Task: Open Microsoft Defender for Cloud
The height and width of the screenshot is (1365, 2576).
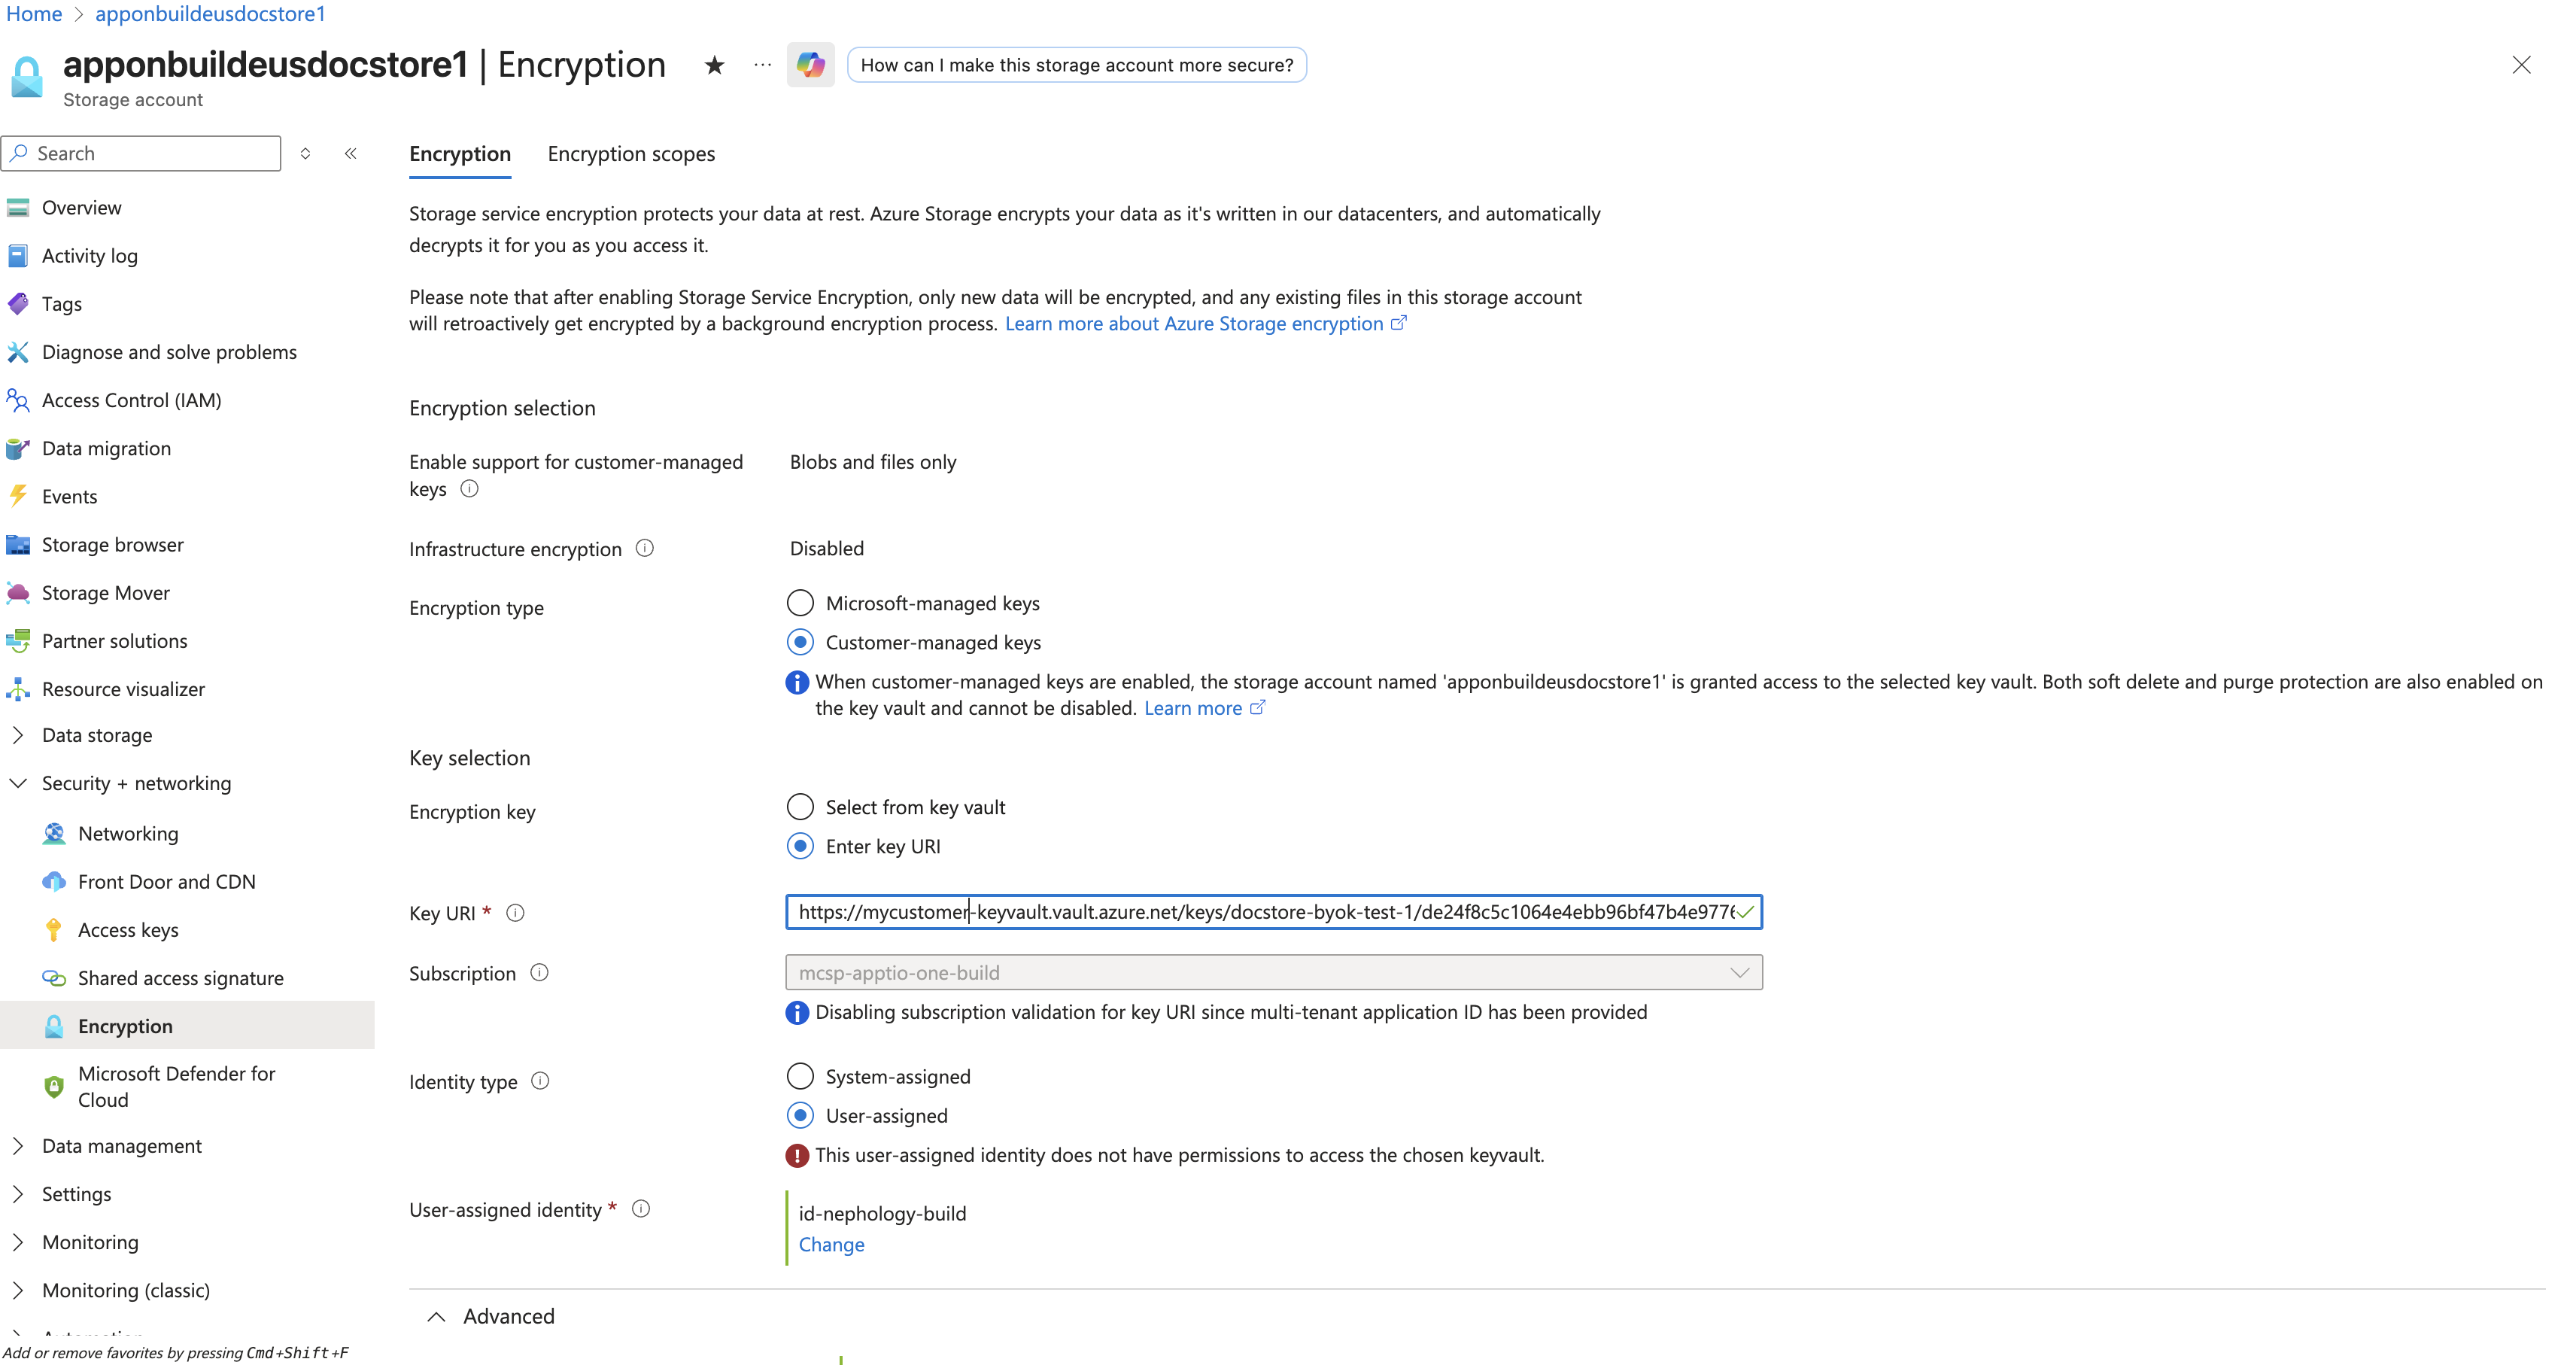Action: pyautogui.click(x=176, y=1086)
